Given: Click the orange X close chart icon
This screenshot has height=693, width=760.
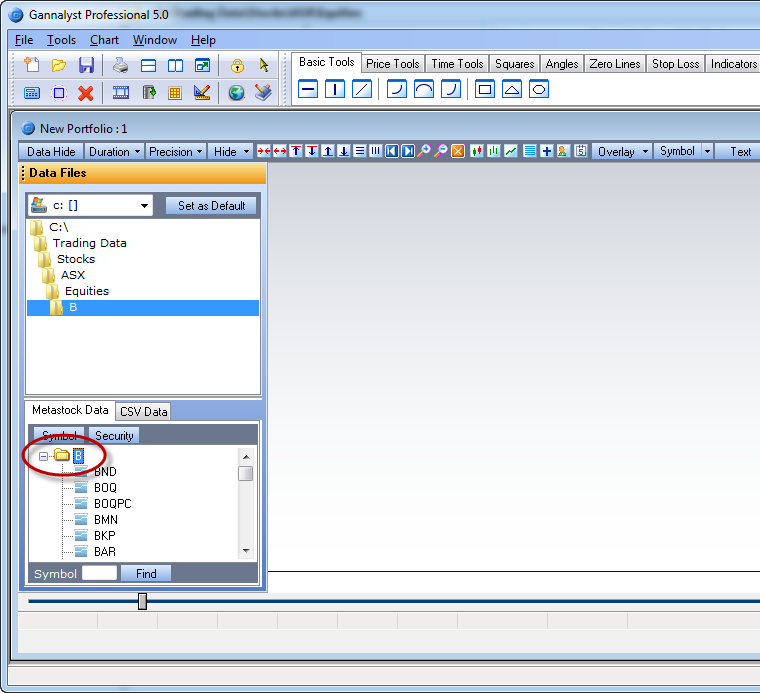Looking at the screenshot, I should tap(458, 151).
